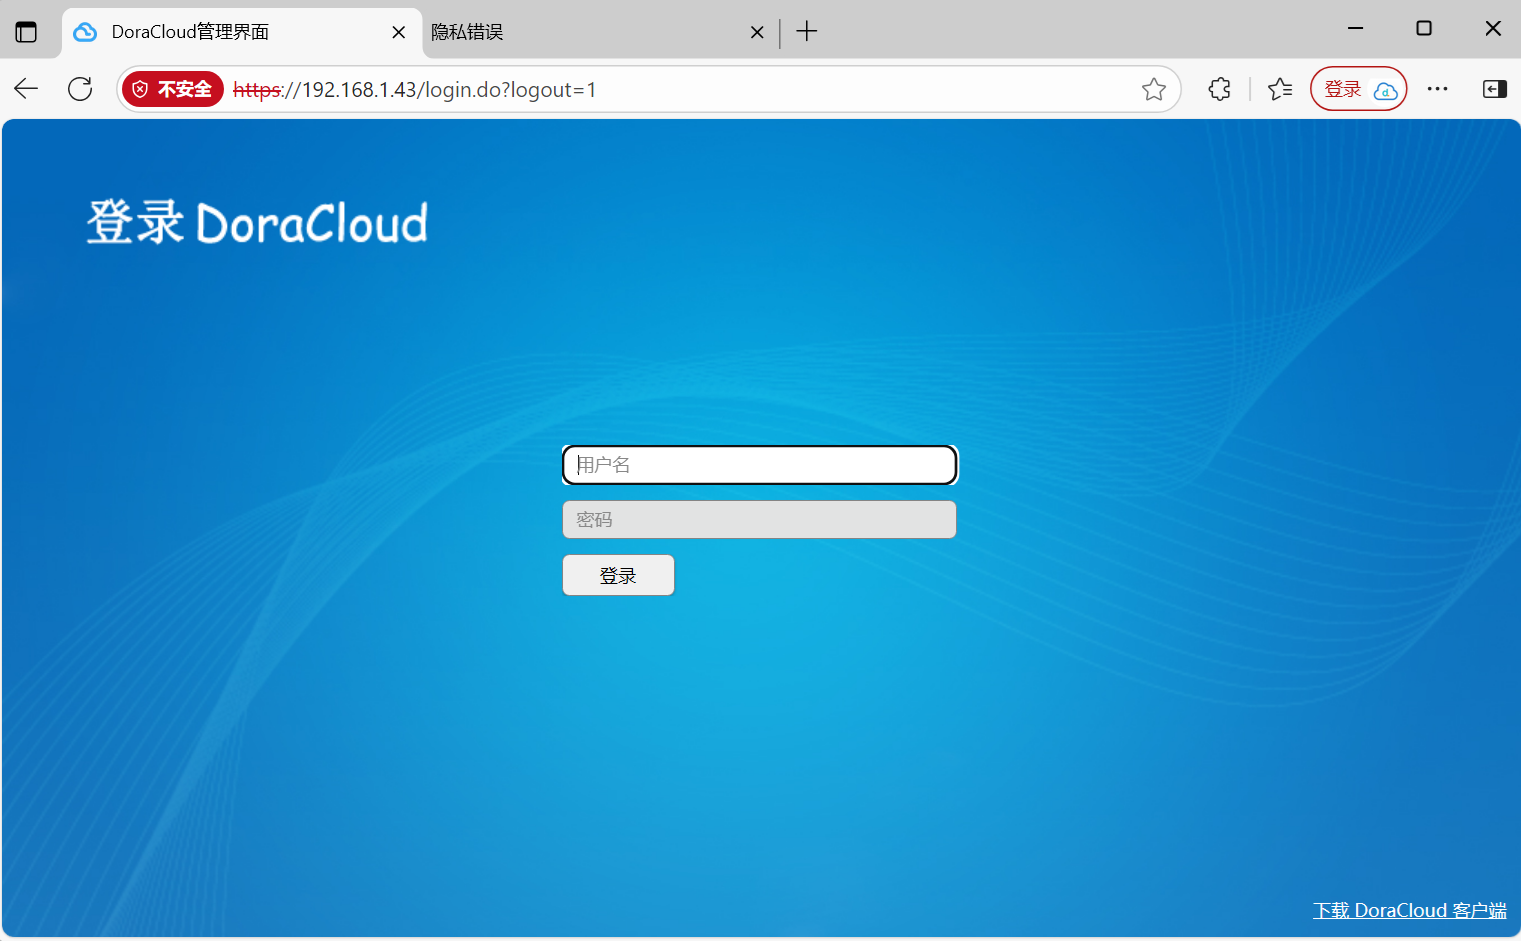The width and height of the screenshot is (1521, 941).
Task: Close the 隐私错误 tab
Action: click(x=757, y=32)
